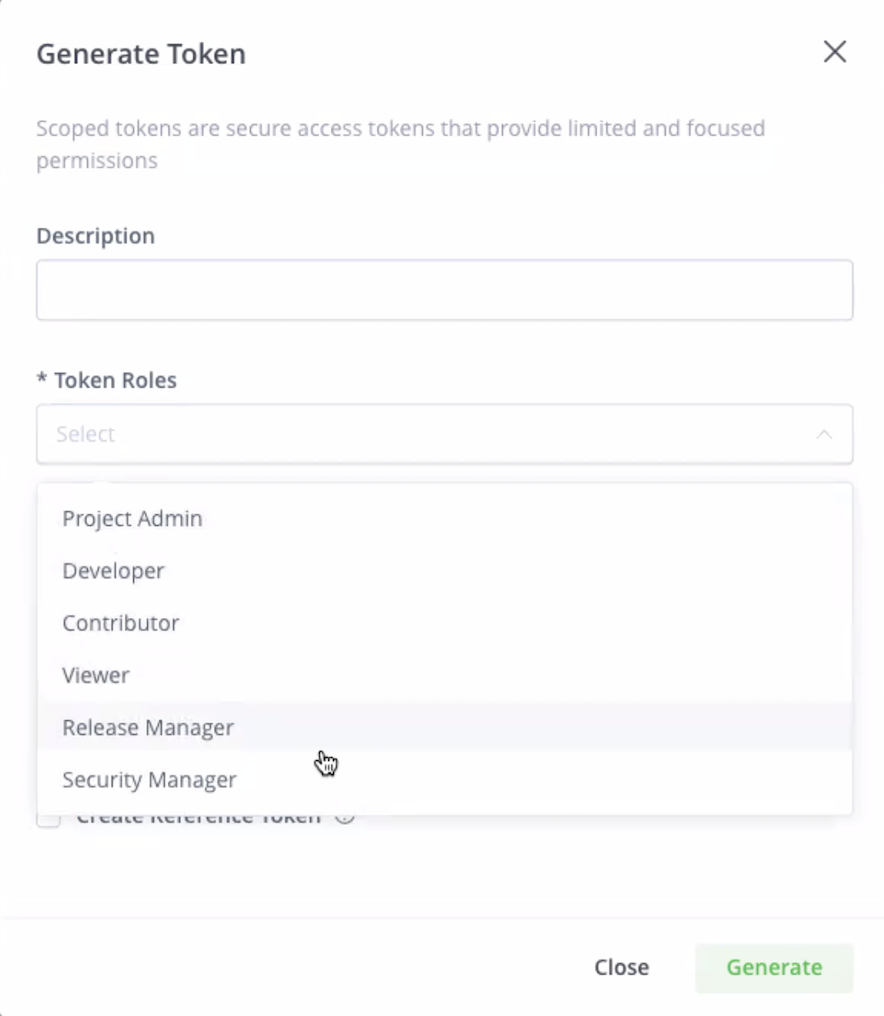Pick Contributor from the role options
Viewport: 884px width, 1016px height.
coord(120,623)
